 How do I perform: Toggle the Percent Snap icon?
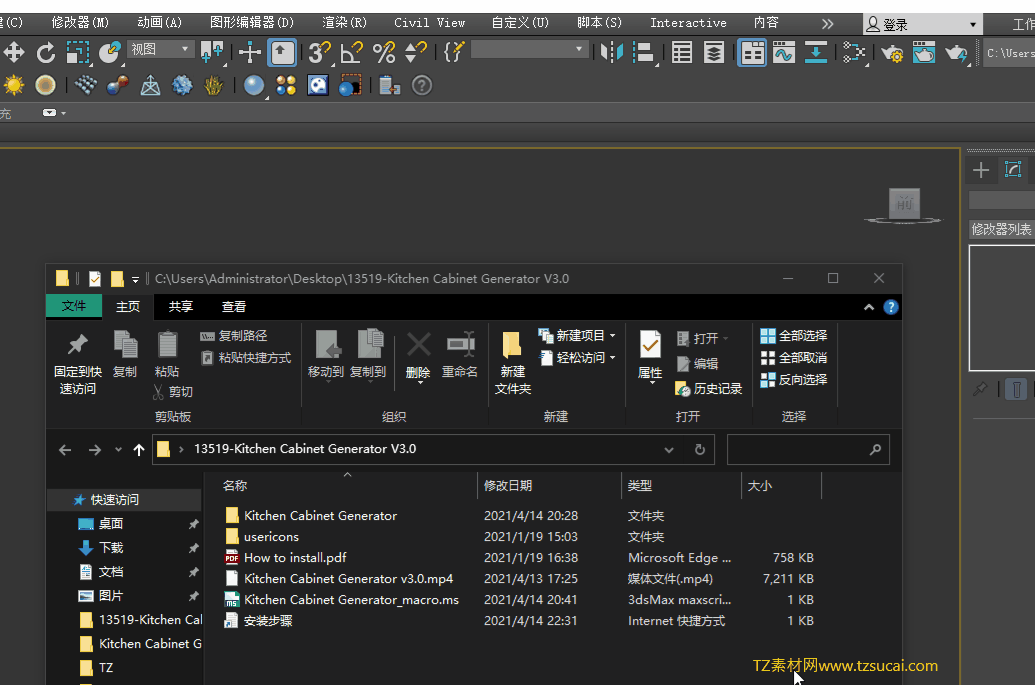384,51
